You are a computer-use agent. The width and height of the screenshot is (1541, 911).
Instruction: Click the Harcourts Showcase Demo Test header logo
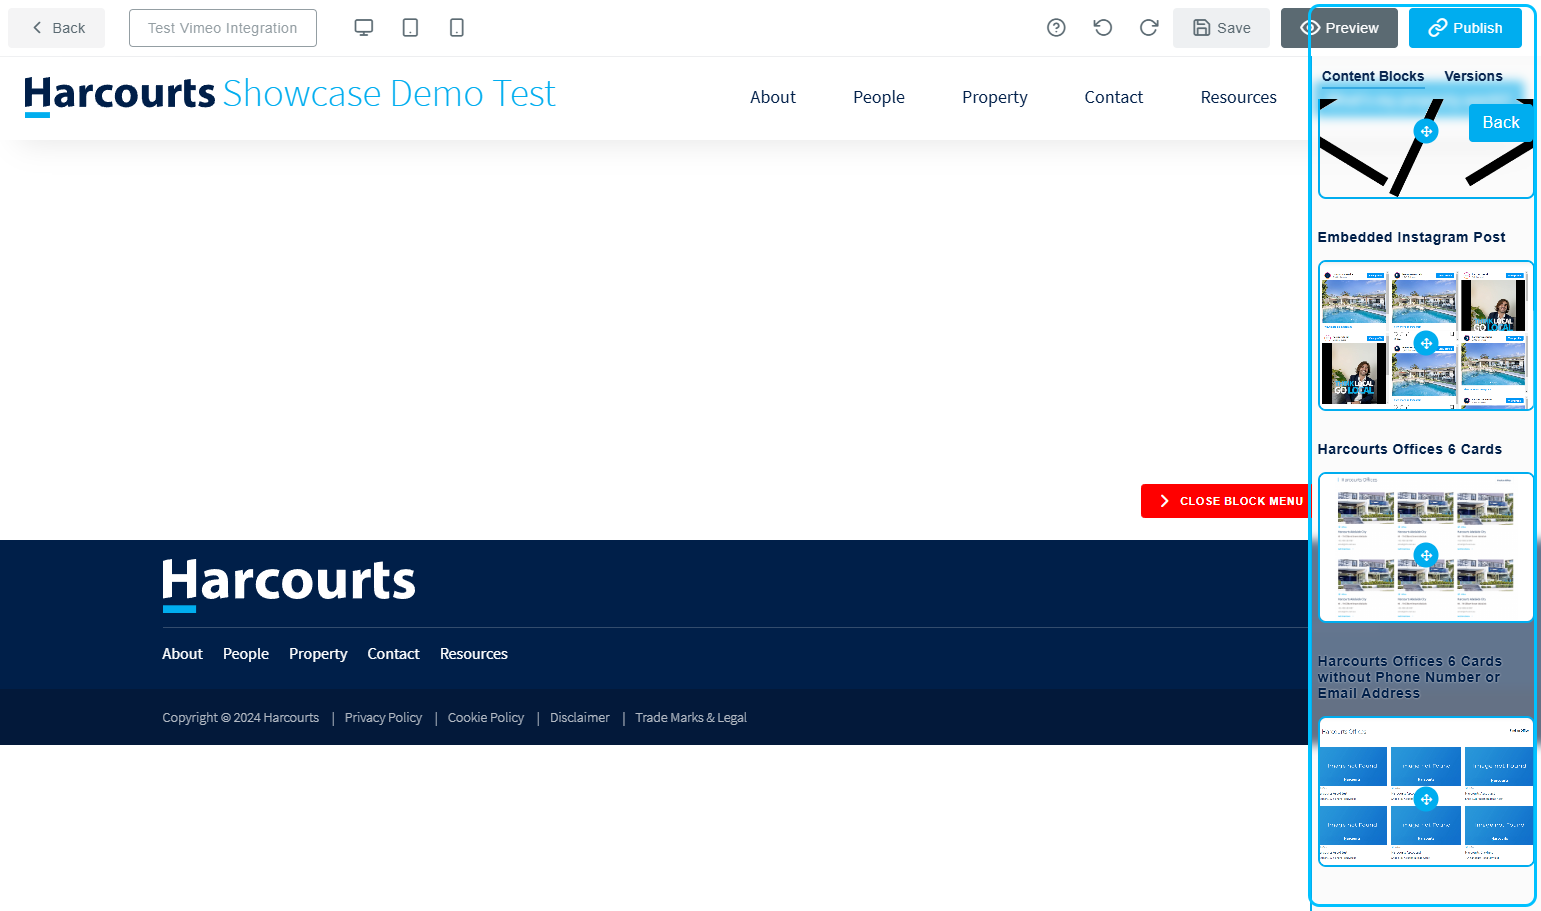coord(290,95)
